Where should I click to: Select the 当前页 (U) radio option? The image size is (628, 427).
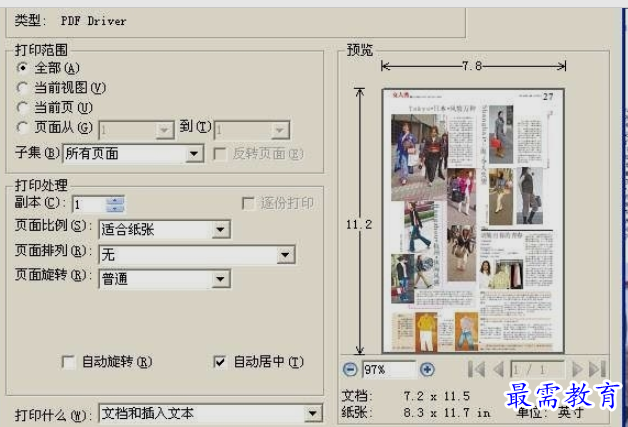(x=22, y=107)
